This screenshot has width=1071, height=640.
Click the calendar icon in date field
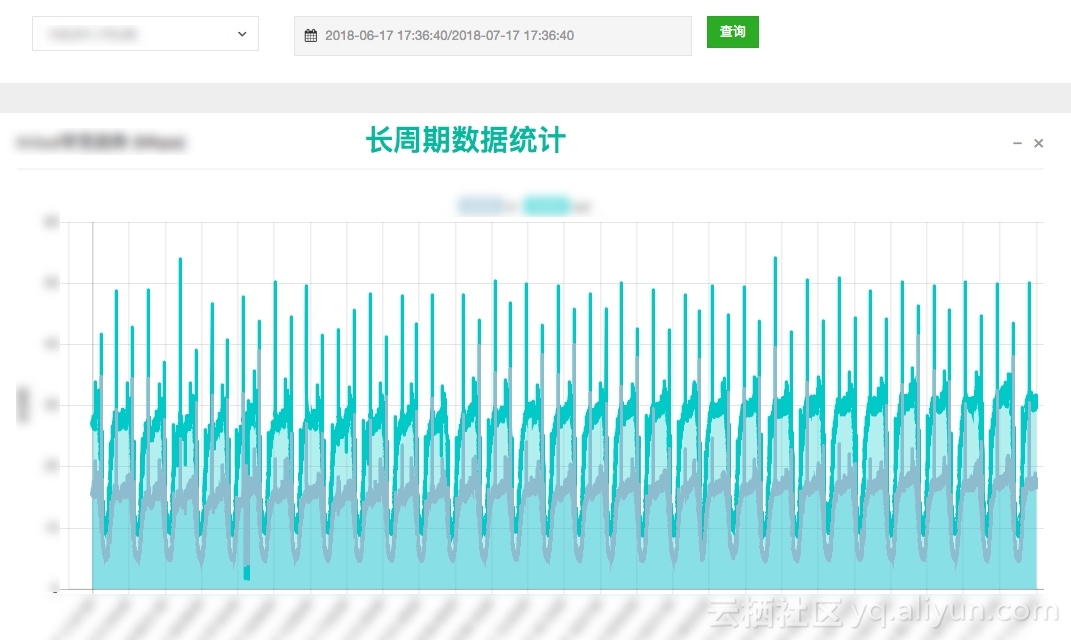coord(311,36)
